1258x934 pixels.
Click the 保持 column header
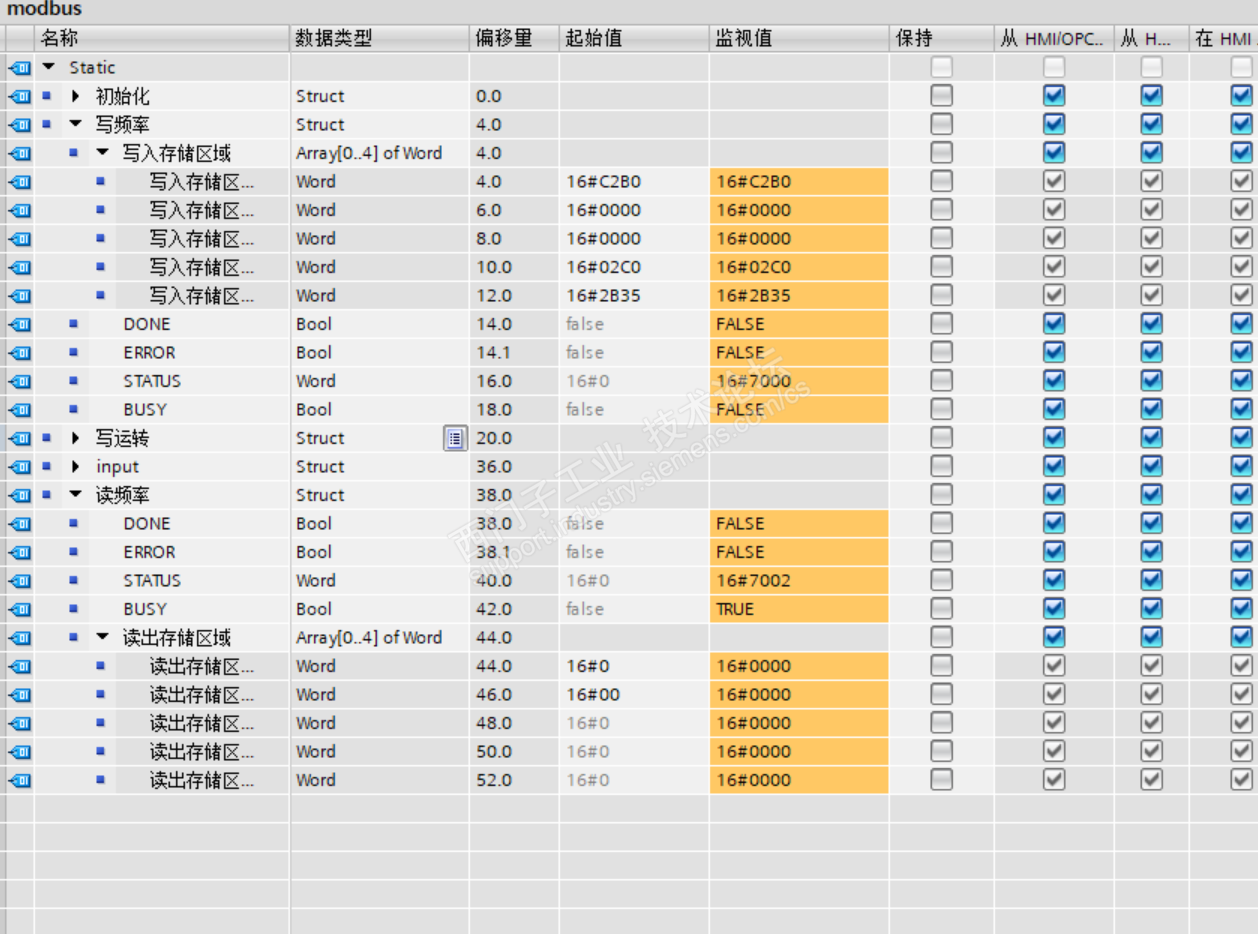(x=941, y=39)
